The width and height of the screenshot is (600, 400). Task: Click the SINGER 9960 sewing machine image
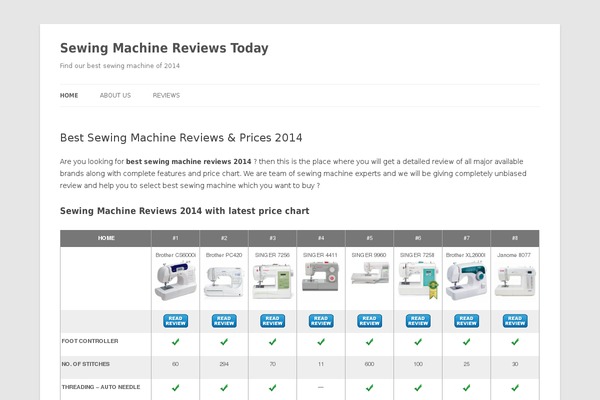click(x=370, y=273)
